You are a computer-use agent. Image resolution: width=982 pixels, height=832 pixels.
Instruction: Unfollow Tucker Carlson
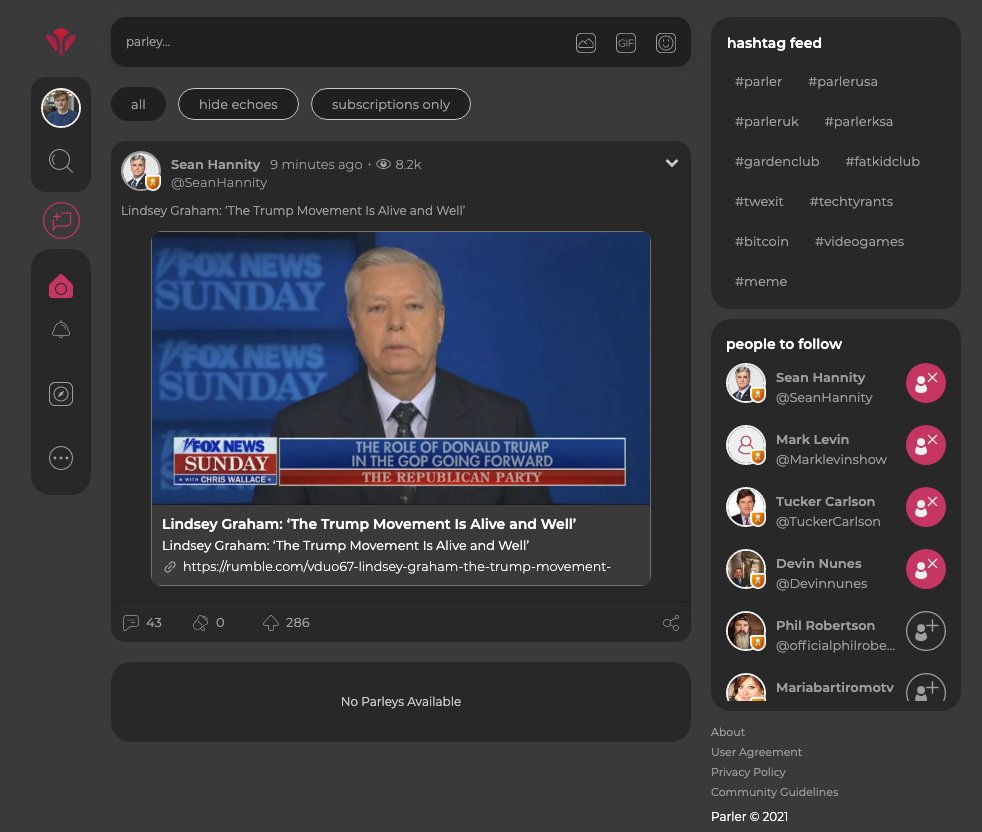(x=926, y=507)
